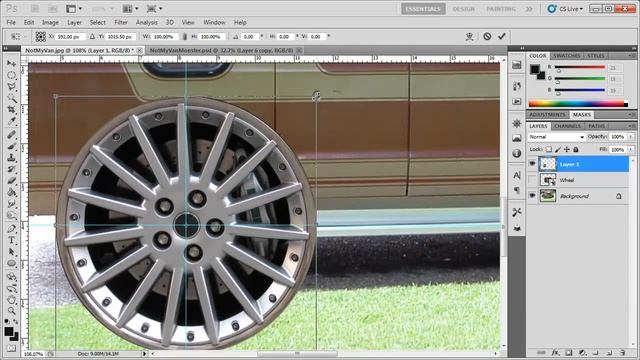Hide the Background layer eye icon
The image size is (640, 360).
[x=532, y=196]
